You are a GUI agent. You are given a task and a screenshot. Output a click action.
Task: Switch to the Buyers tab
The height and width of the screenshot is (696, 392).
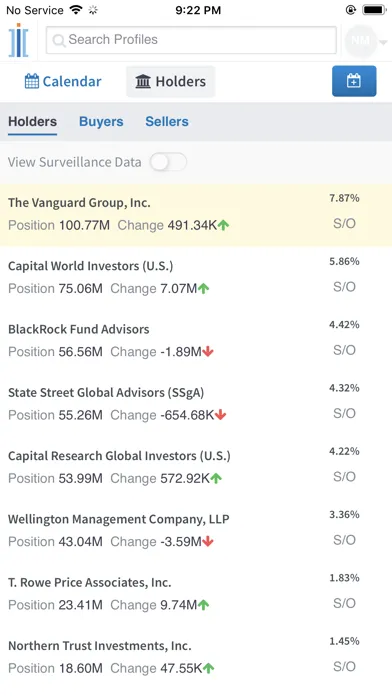(x=101, y=122)
